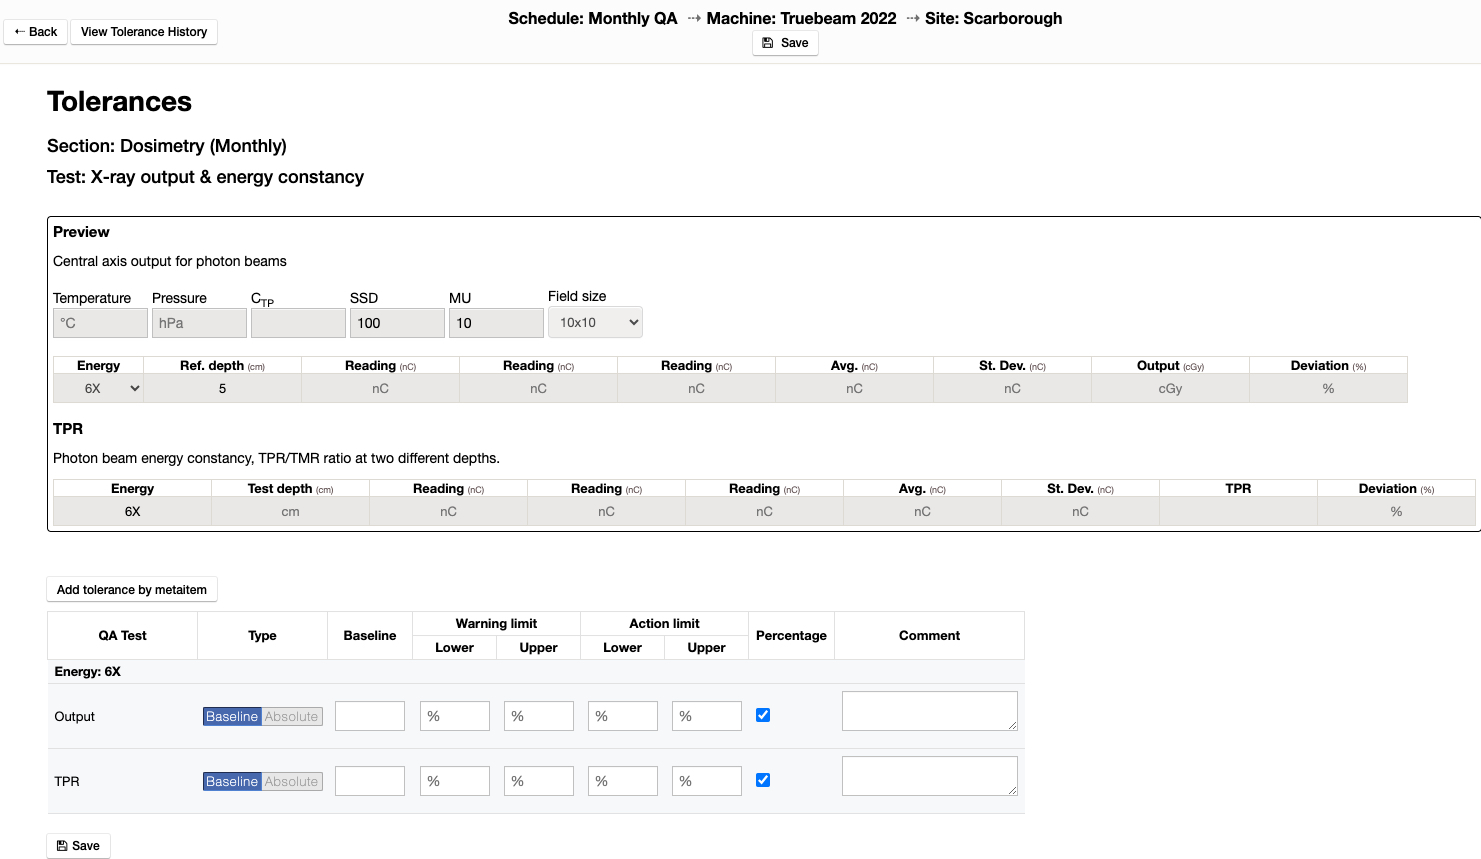This screenshot has height=859, width=1481.
Task: Click TPR action limit Lower field
Action: click(623, 781)
